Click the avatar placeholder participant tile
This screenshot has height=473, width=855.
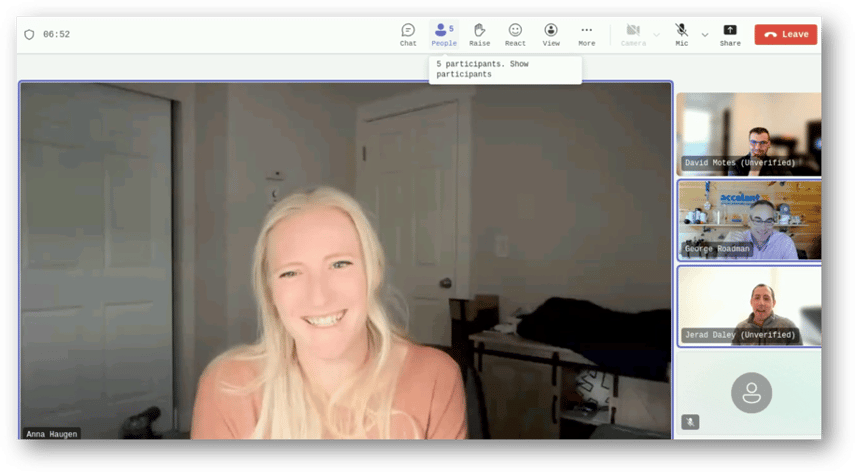point(749,393)
